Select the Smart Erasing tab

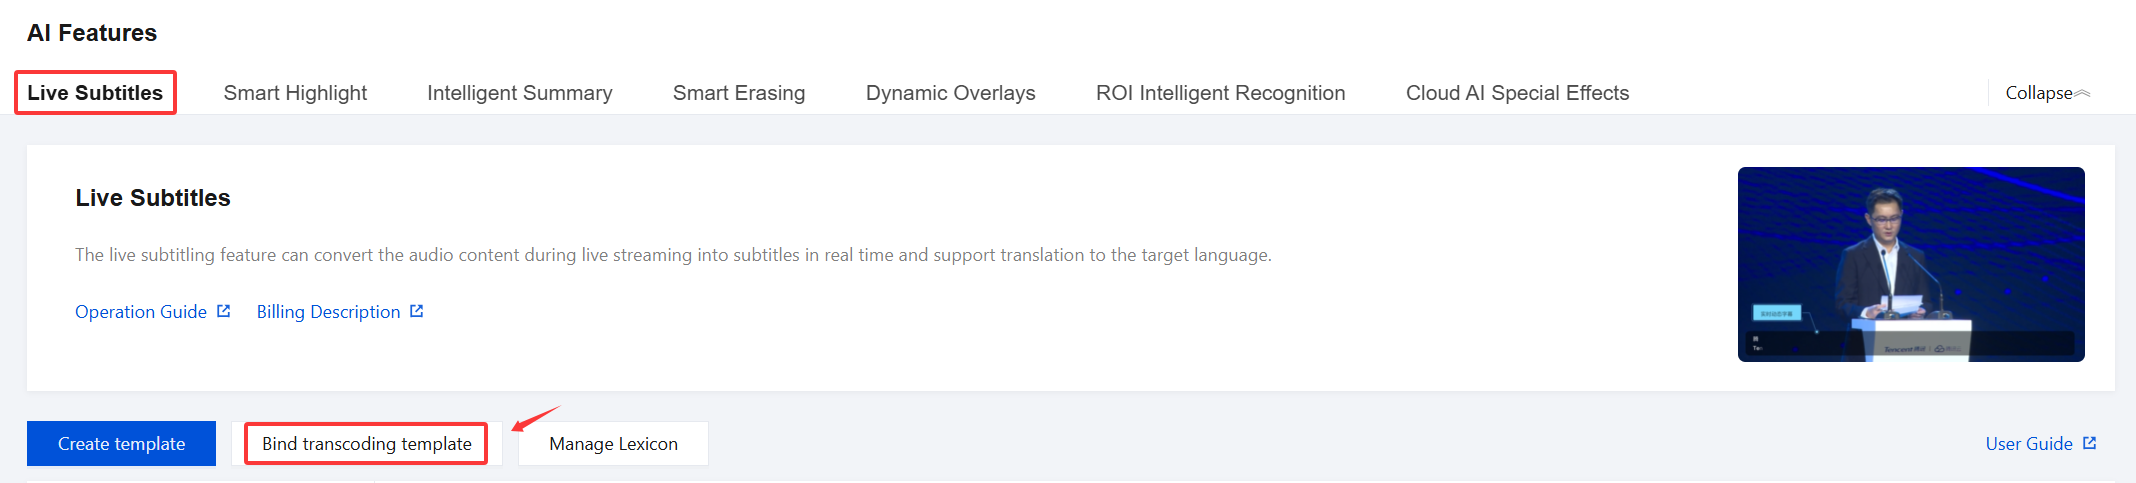pos(738,93)
